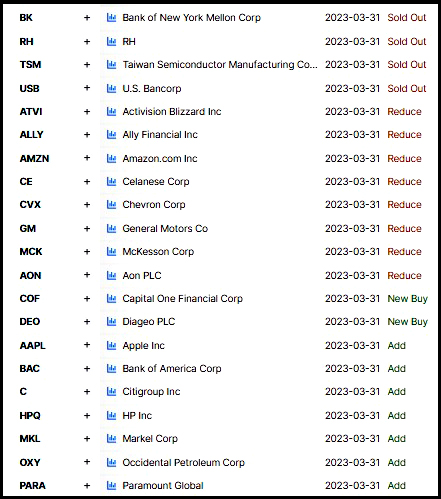Open chart icon for Bank of New York Mellon

[111, 17]
